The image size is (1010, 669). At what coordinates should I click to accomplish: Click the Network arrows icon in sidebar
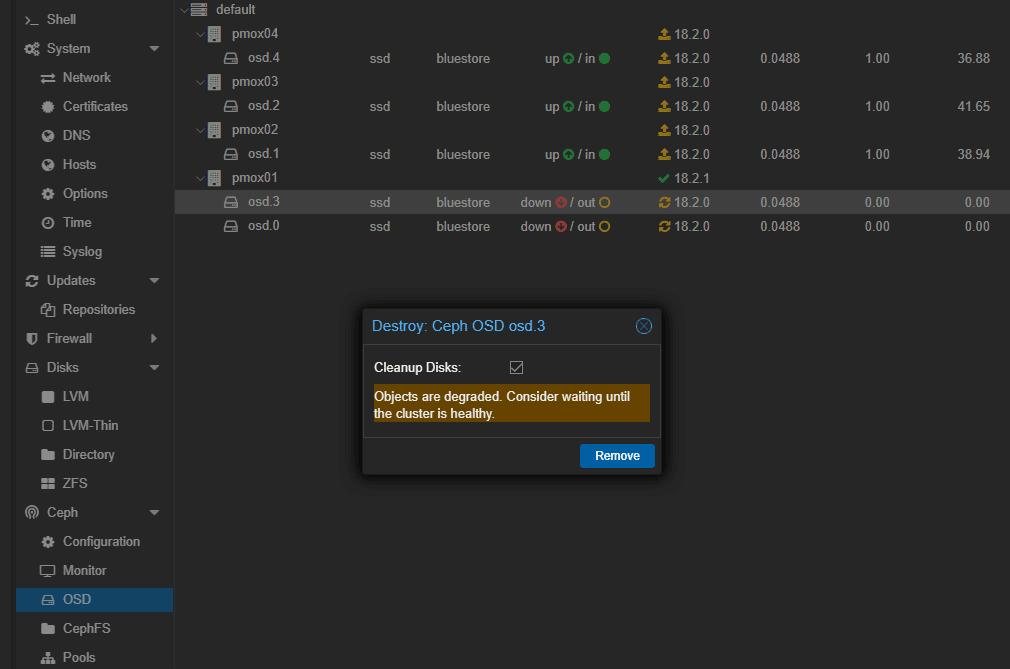pos(48,78)
